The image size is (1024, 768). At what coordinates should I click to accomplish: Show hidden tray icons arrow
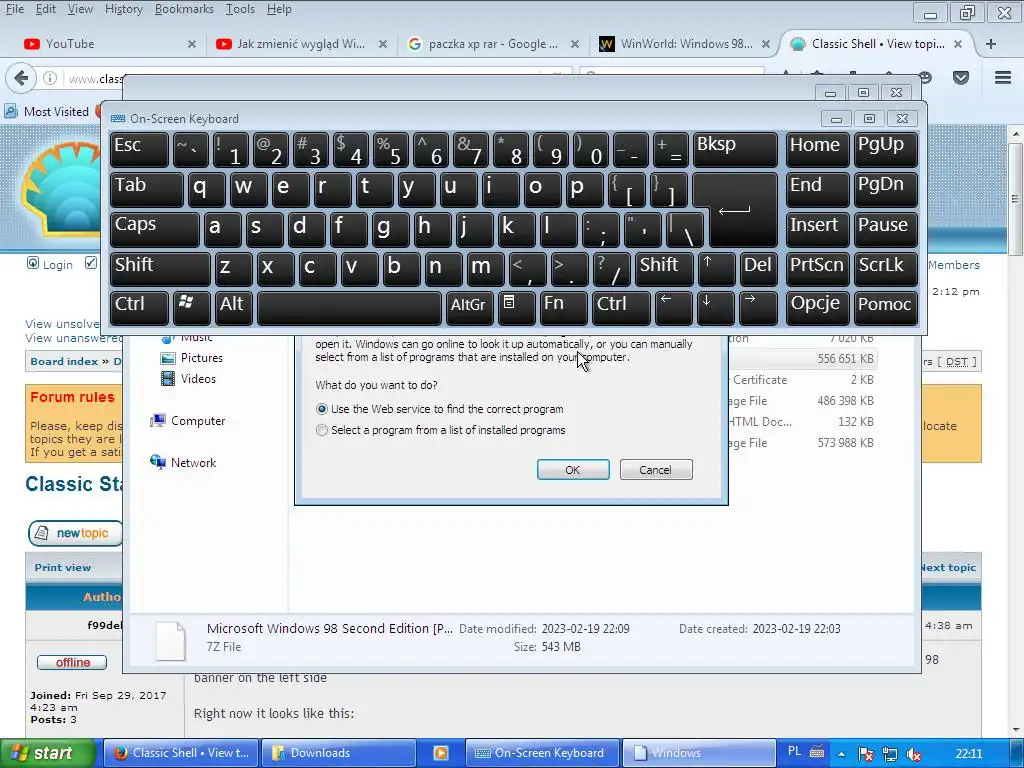(842, 754)
